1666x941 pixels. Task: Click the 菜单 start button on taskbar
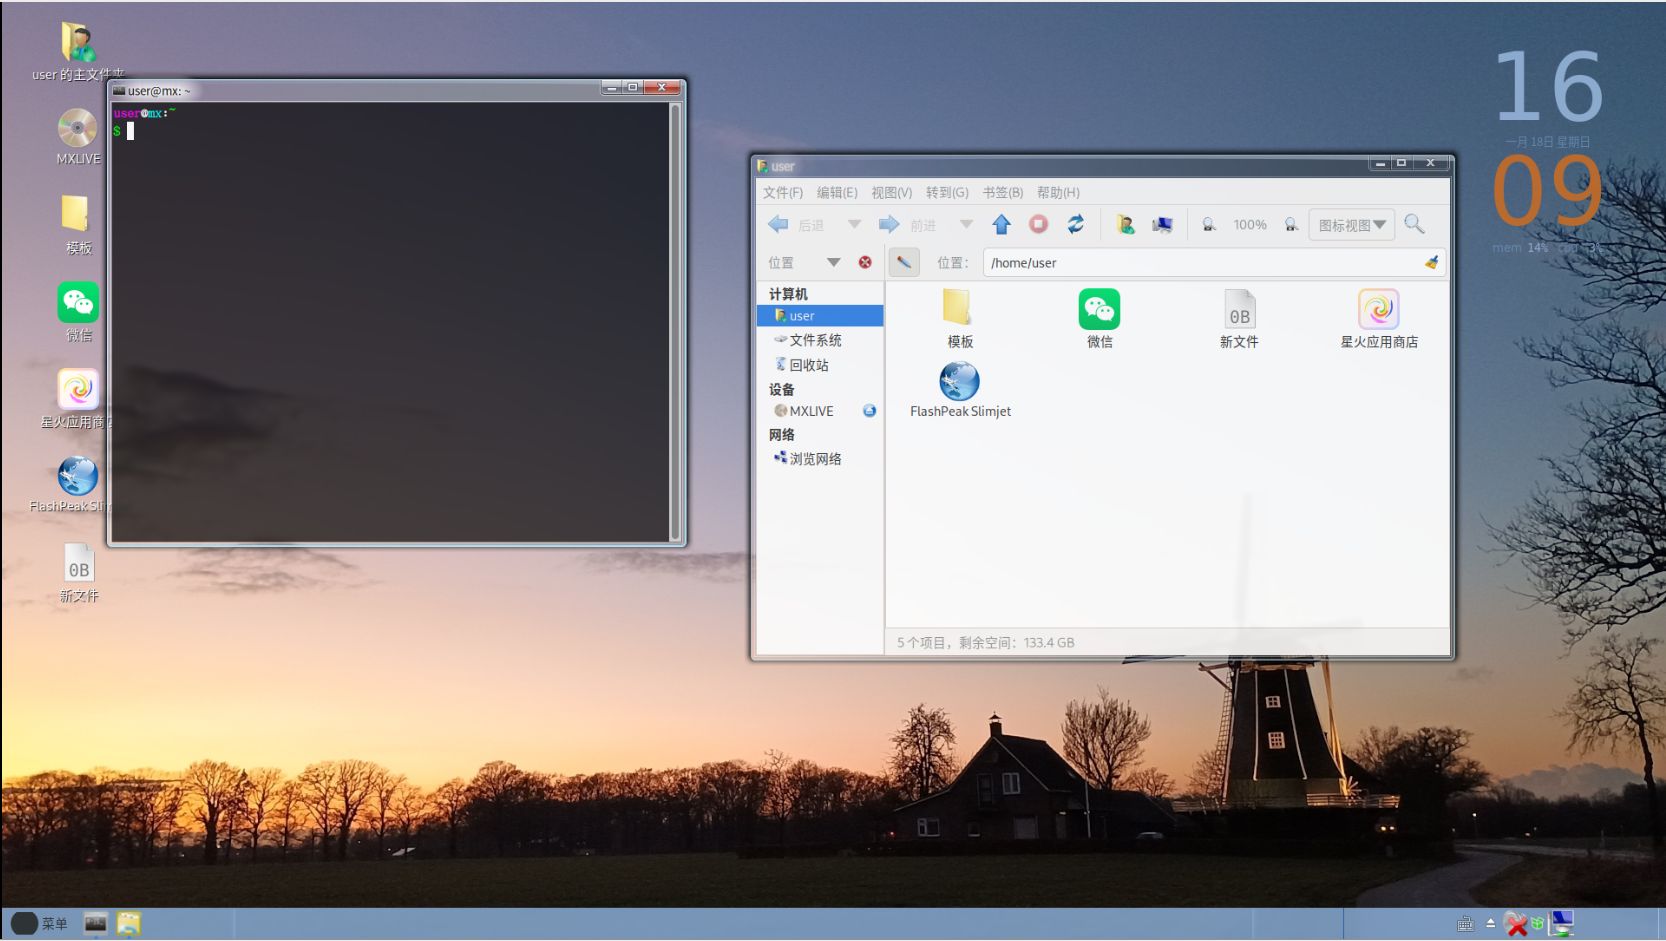(x=40, y=923)
